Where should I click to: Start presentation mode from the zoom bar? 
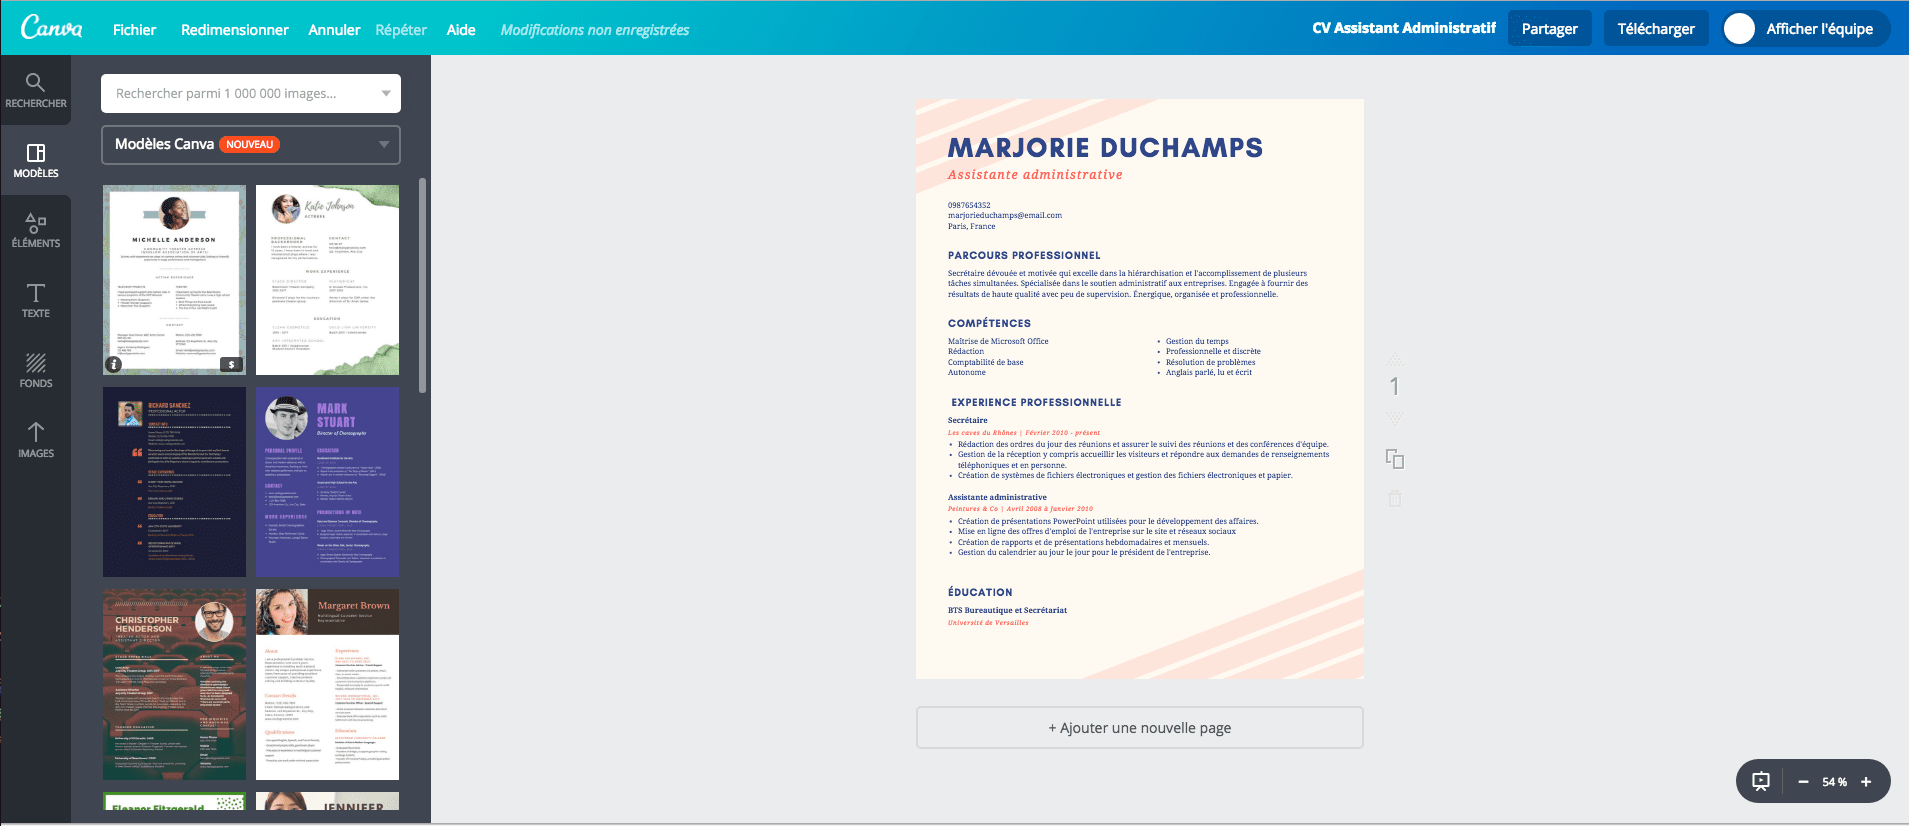click(1761, 782)
